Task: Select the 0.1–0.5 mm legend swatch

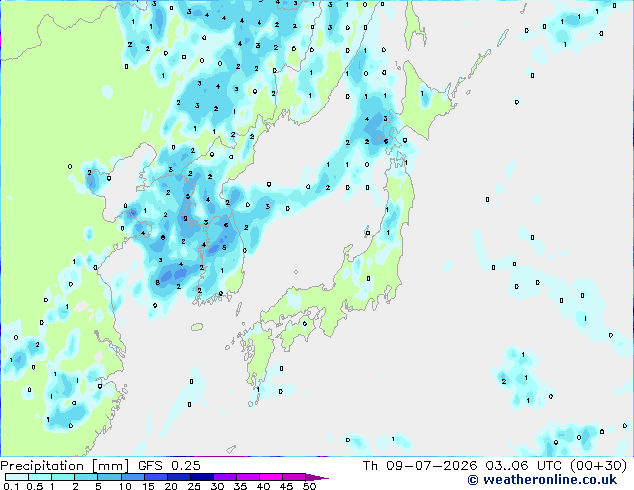Action: coord(17,477)
